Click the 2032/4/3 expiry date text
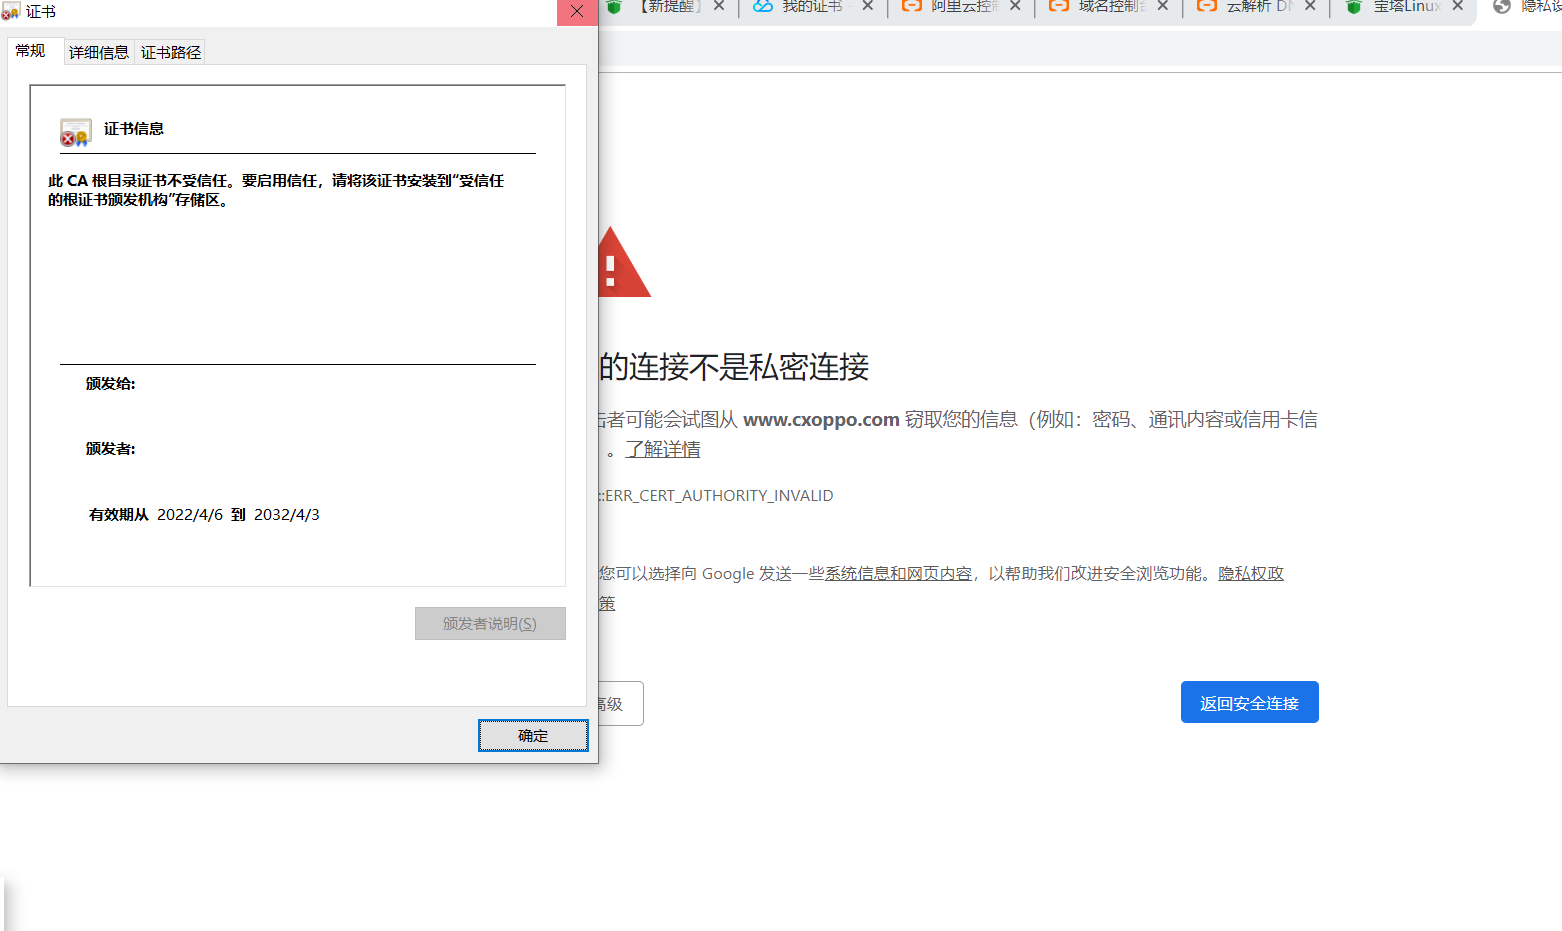The height and width of the screenshot is (931, 1562). click(x=287, y=514)
